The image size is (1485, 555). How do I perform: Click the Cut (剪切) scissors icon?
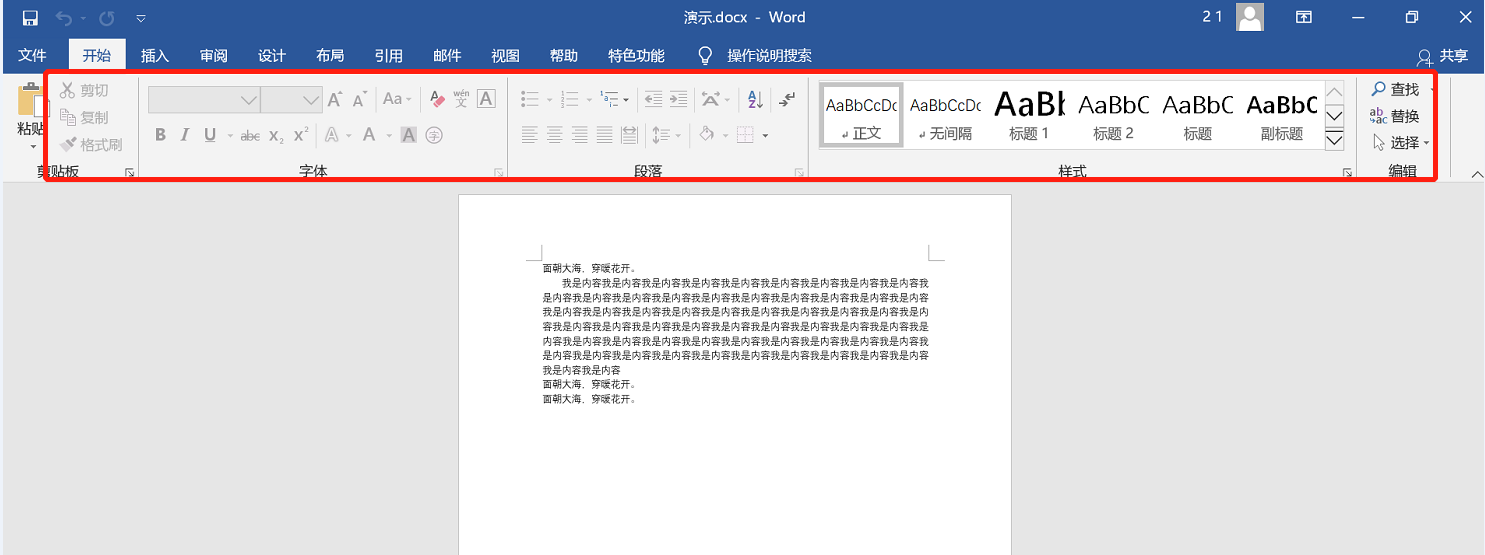pyautogui.click(x=68, y=91)
